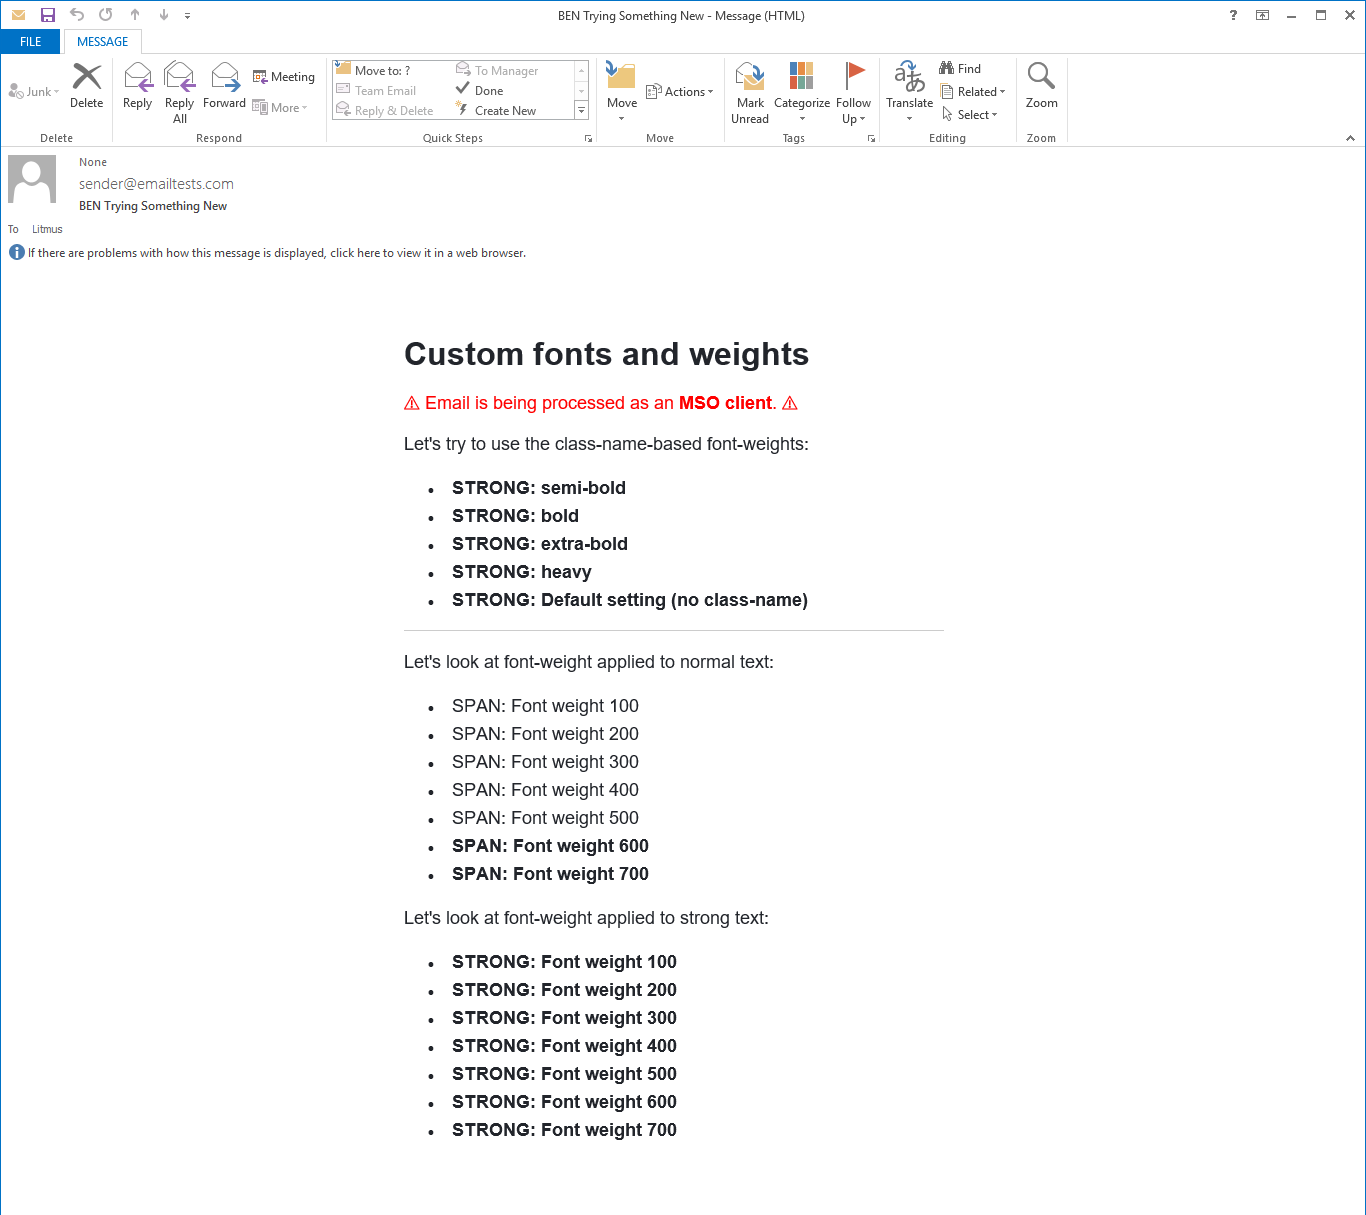Screen dimensions: 1366x1215
Task: Click the Done quick step
Action: [x=488, y=91]
